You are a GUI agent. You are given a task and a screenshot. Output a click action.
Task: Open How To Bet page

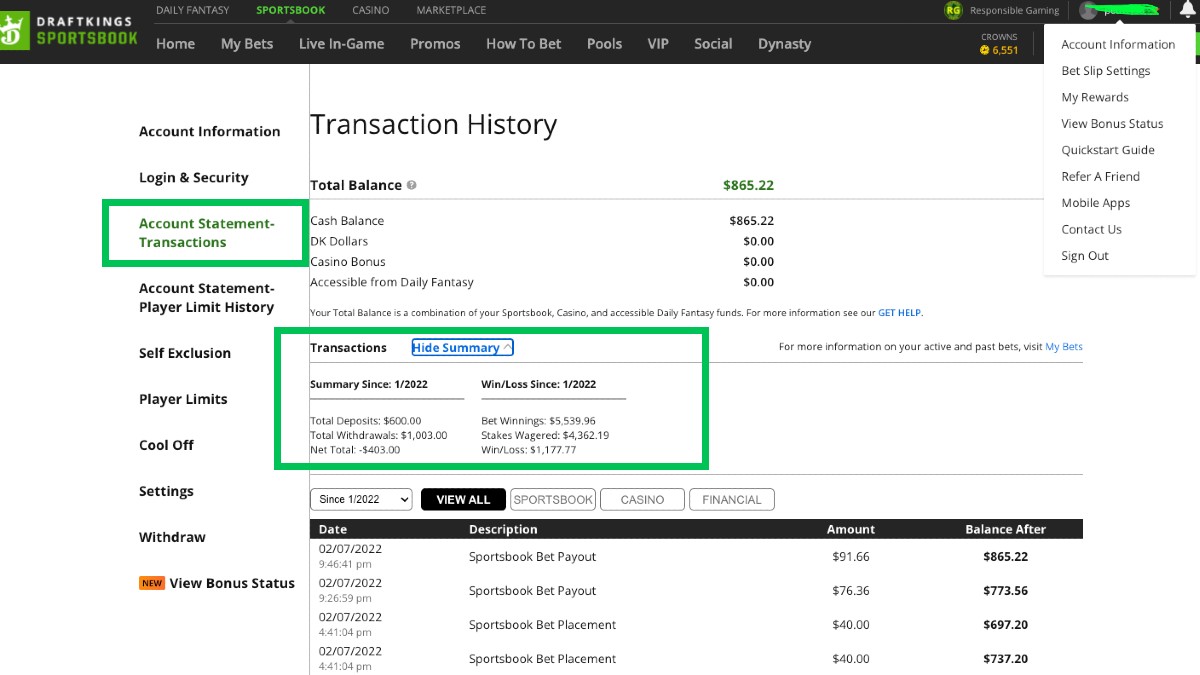(524, 44)
